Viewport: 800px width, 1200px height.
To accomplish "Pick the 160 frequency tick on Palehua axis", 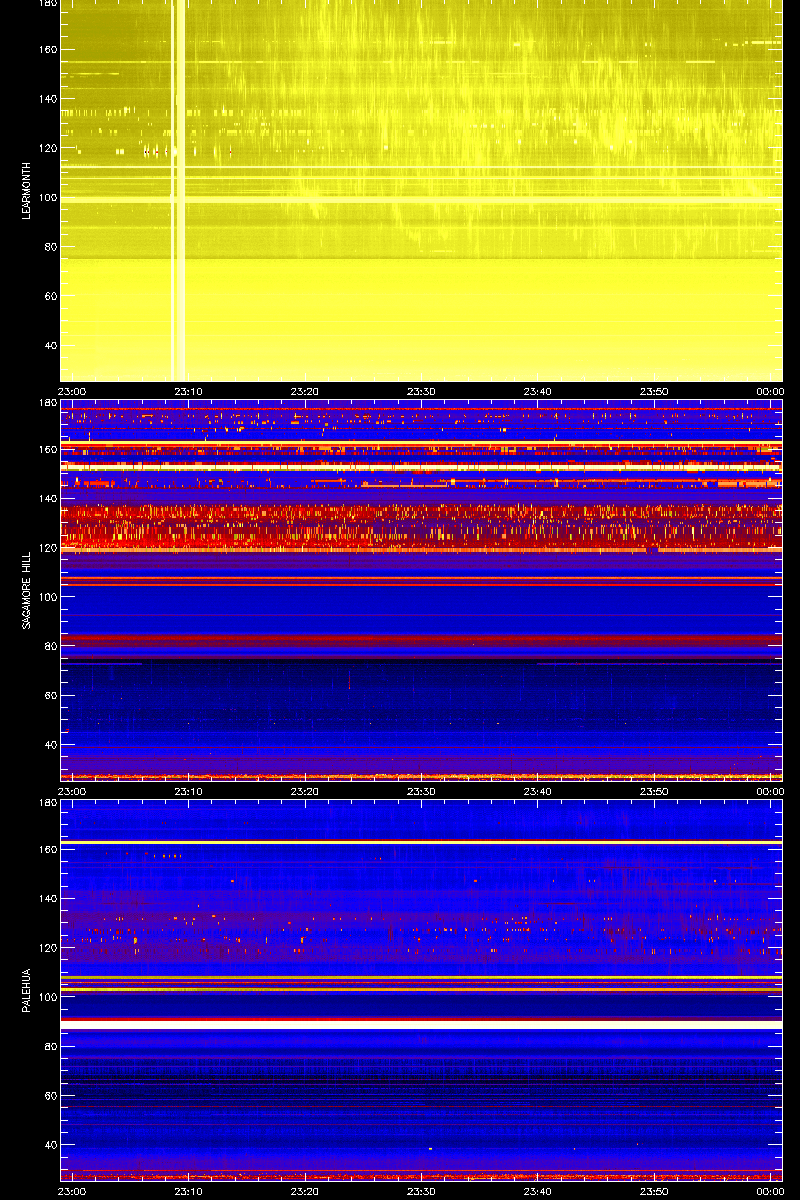I will [47, 850].
